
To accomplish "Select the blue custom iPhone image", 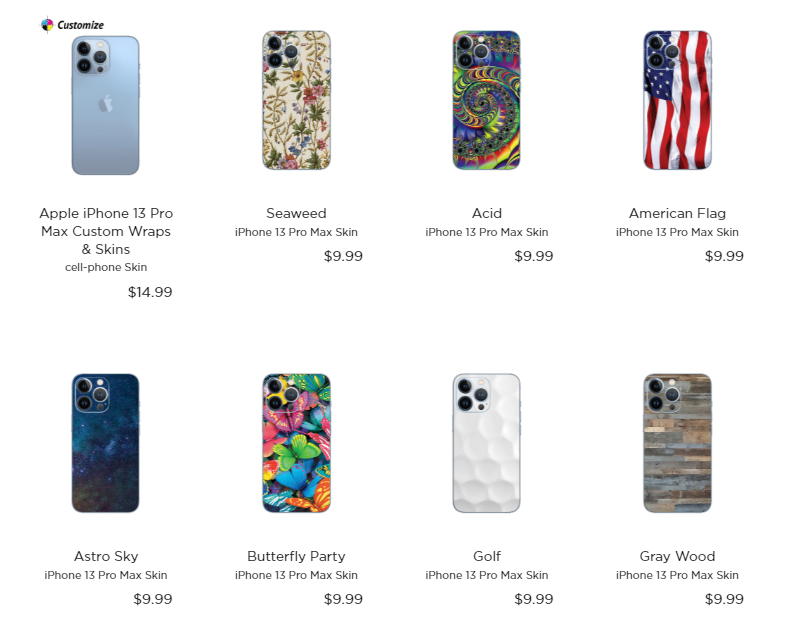I will 105,105.
